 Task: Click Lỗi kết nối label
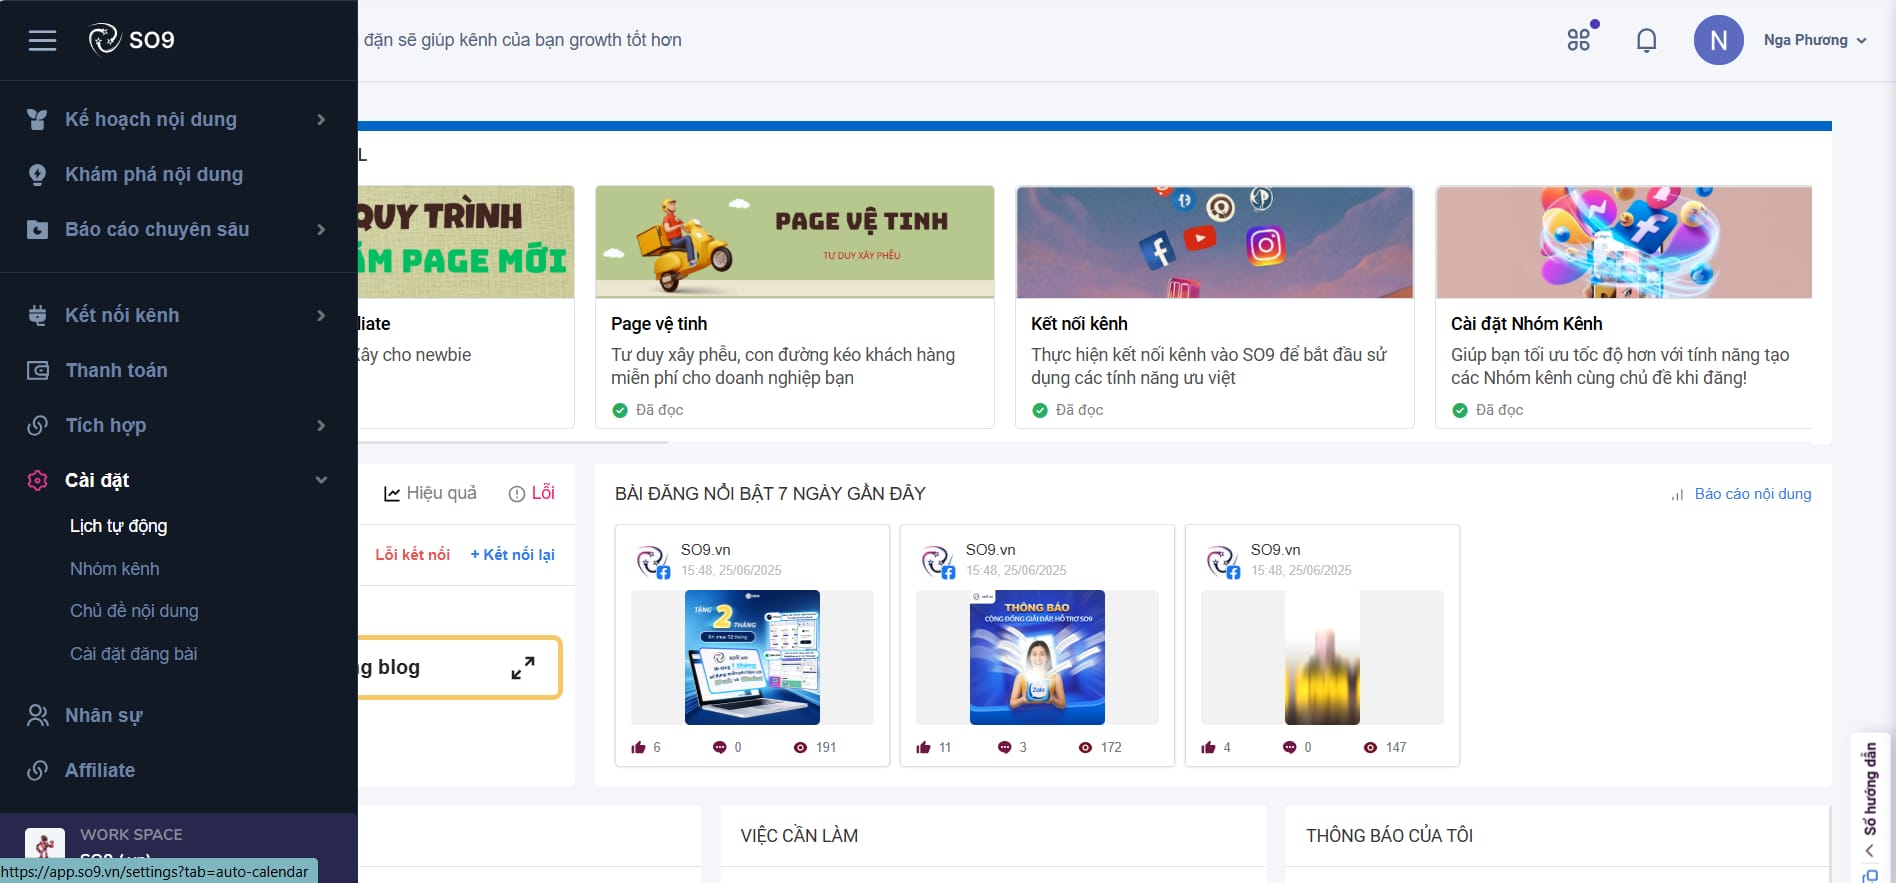click(x=412, y=554)
